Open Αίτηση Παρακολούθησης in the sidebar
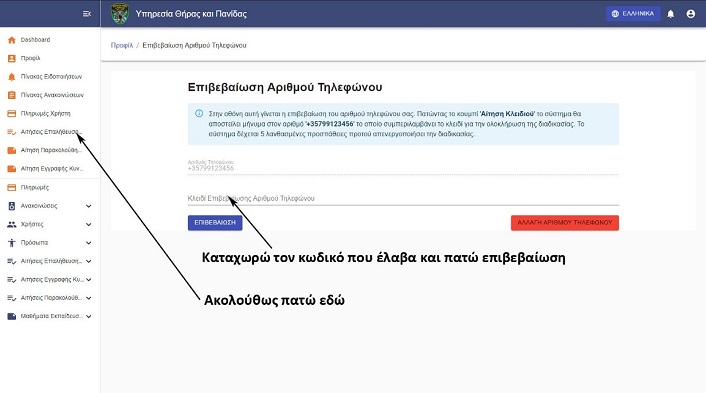 tap(50, 150)
